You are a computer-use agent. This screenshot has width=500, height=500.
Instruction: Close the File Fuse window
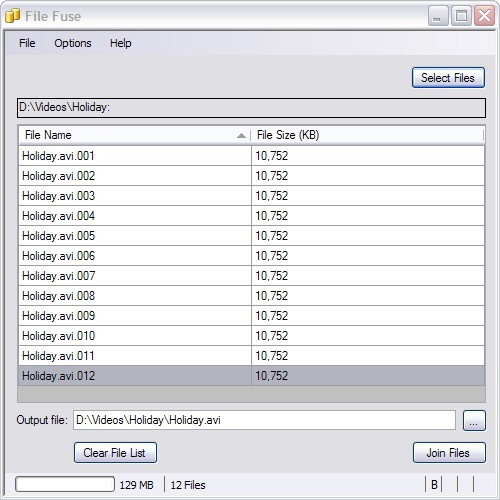[x=484, y=16]
